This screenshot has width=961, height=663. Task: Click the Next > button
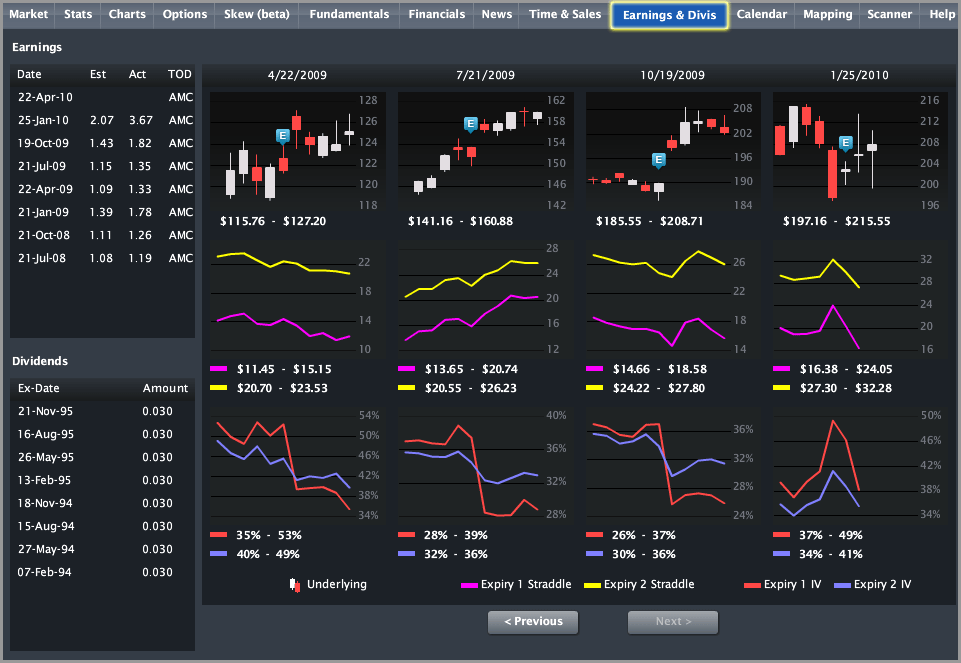click(673, 622)
